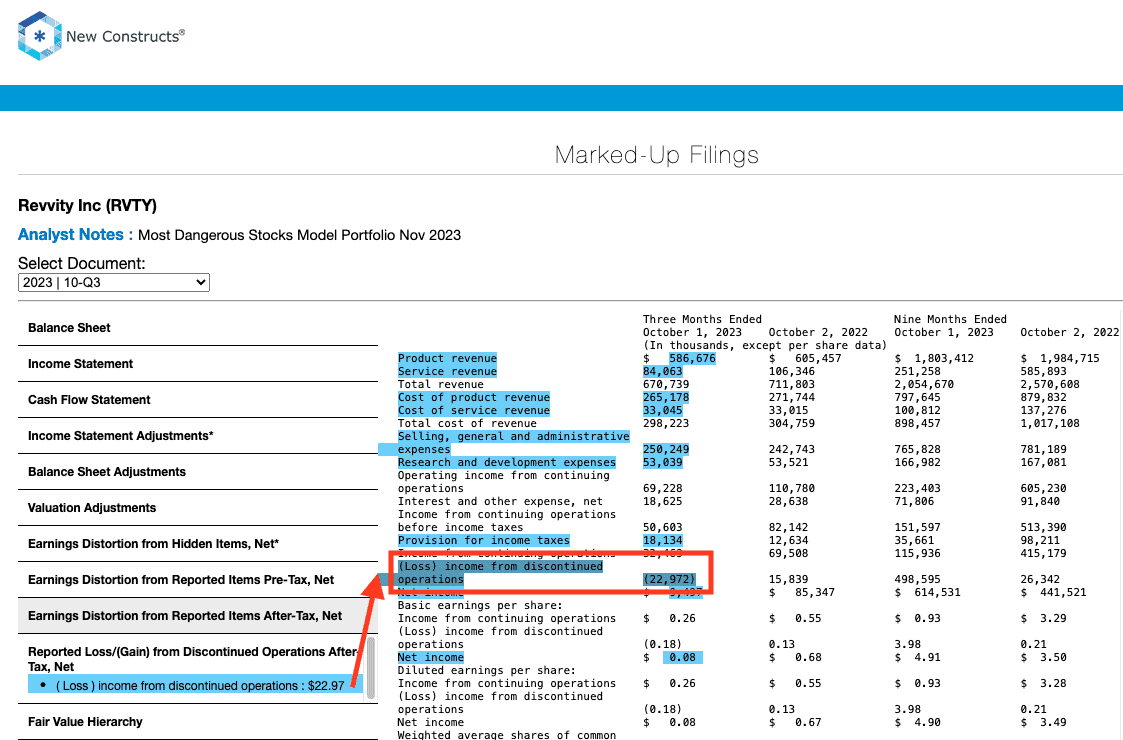Click highlighted Research and development expenses label
The height and width of the screenshot is (740, 1123).
[x=507, y=463]
